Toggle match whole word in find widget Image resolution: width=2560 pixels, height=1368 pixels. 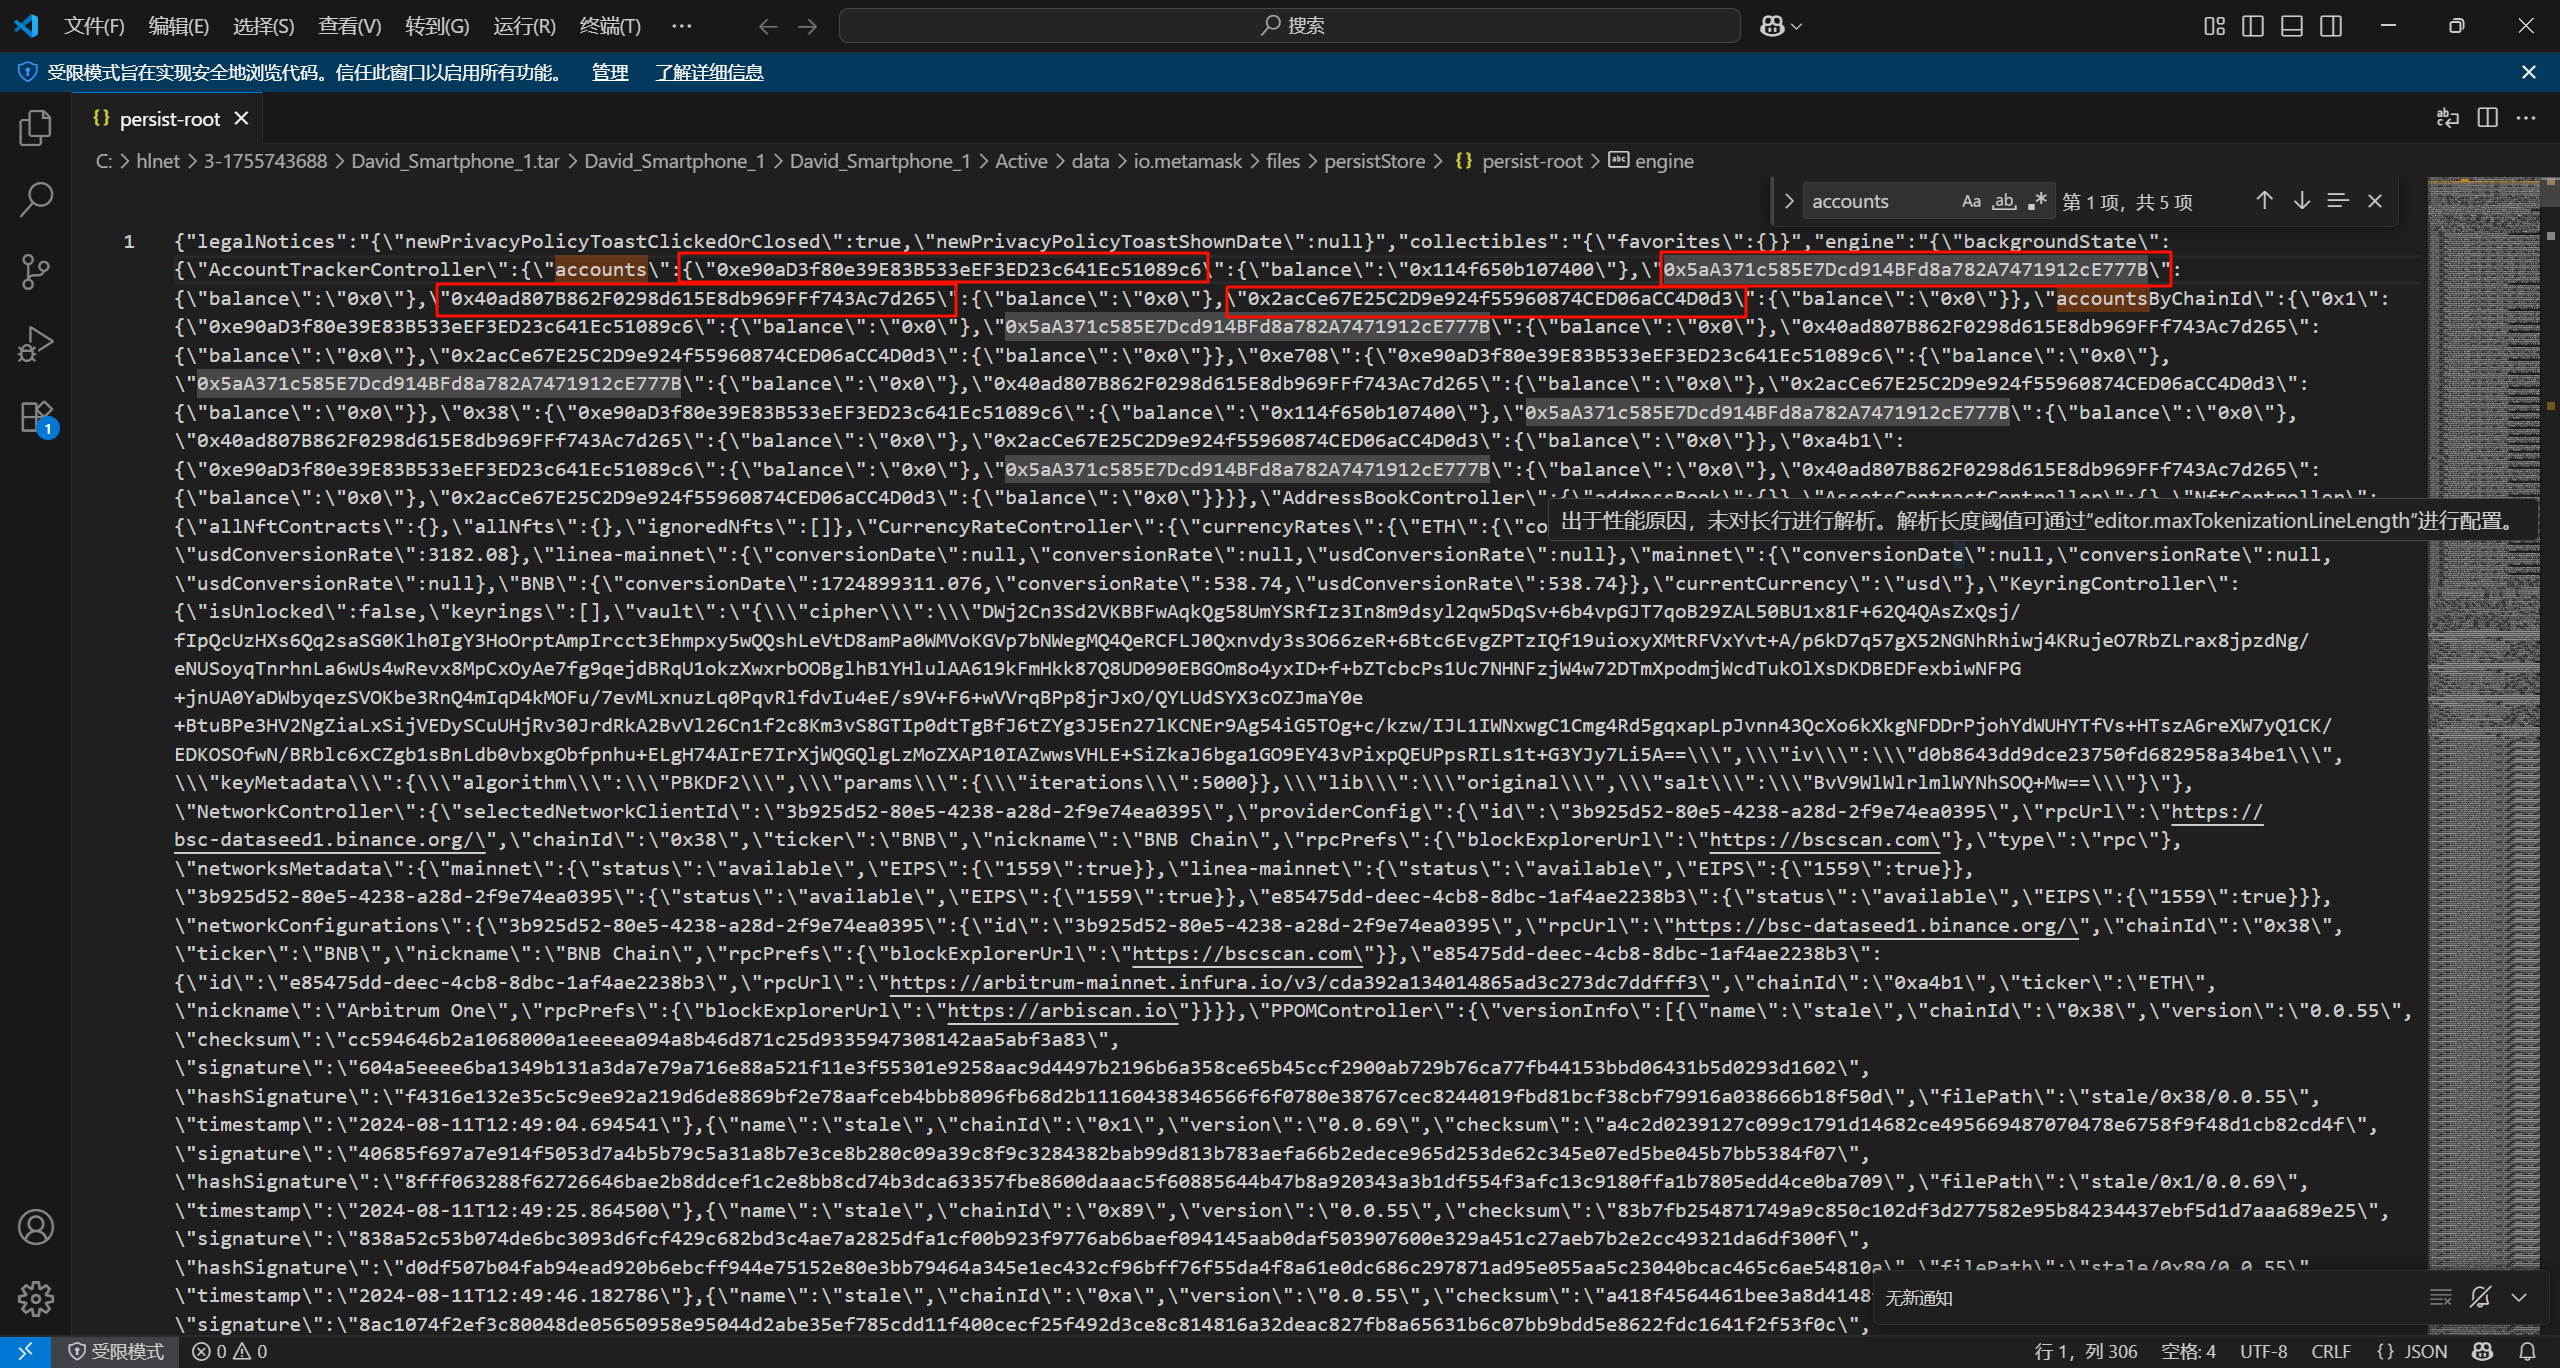pyautogui.click(x=2004, y=201)
